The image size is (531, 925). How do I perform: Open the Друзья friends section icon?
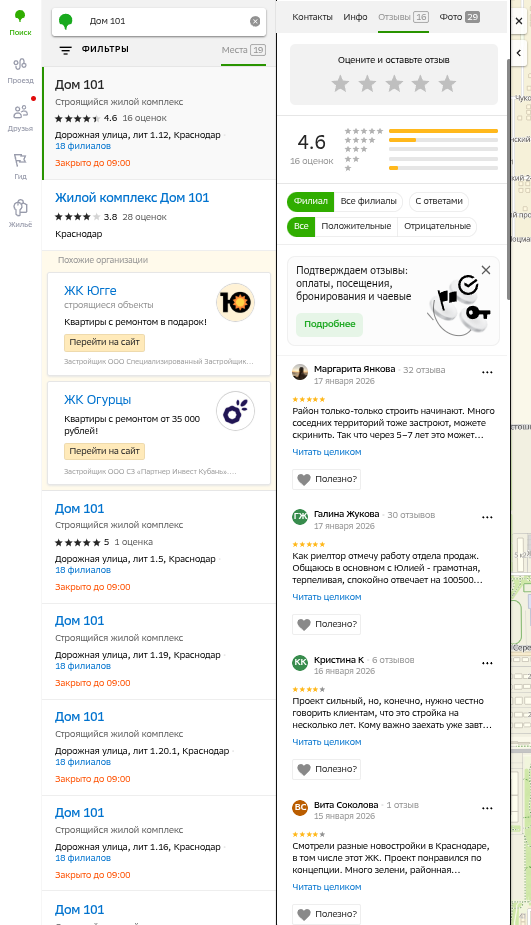coord(20,111)
